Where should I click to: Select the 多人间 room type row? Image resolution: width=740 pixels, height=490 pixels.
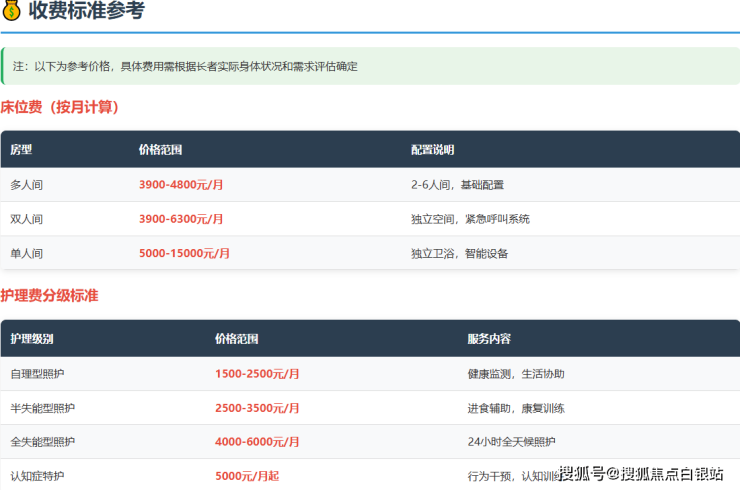(27, 185)
